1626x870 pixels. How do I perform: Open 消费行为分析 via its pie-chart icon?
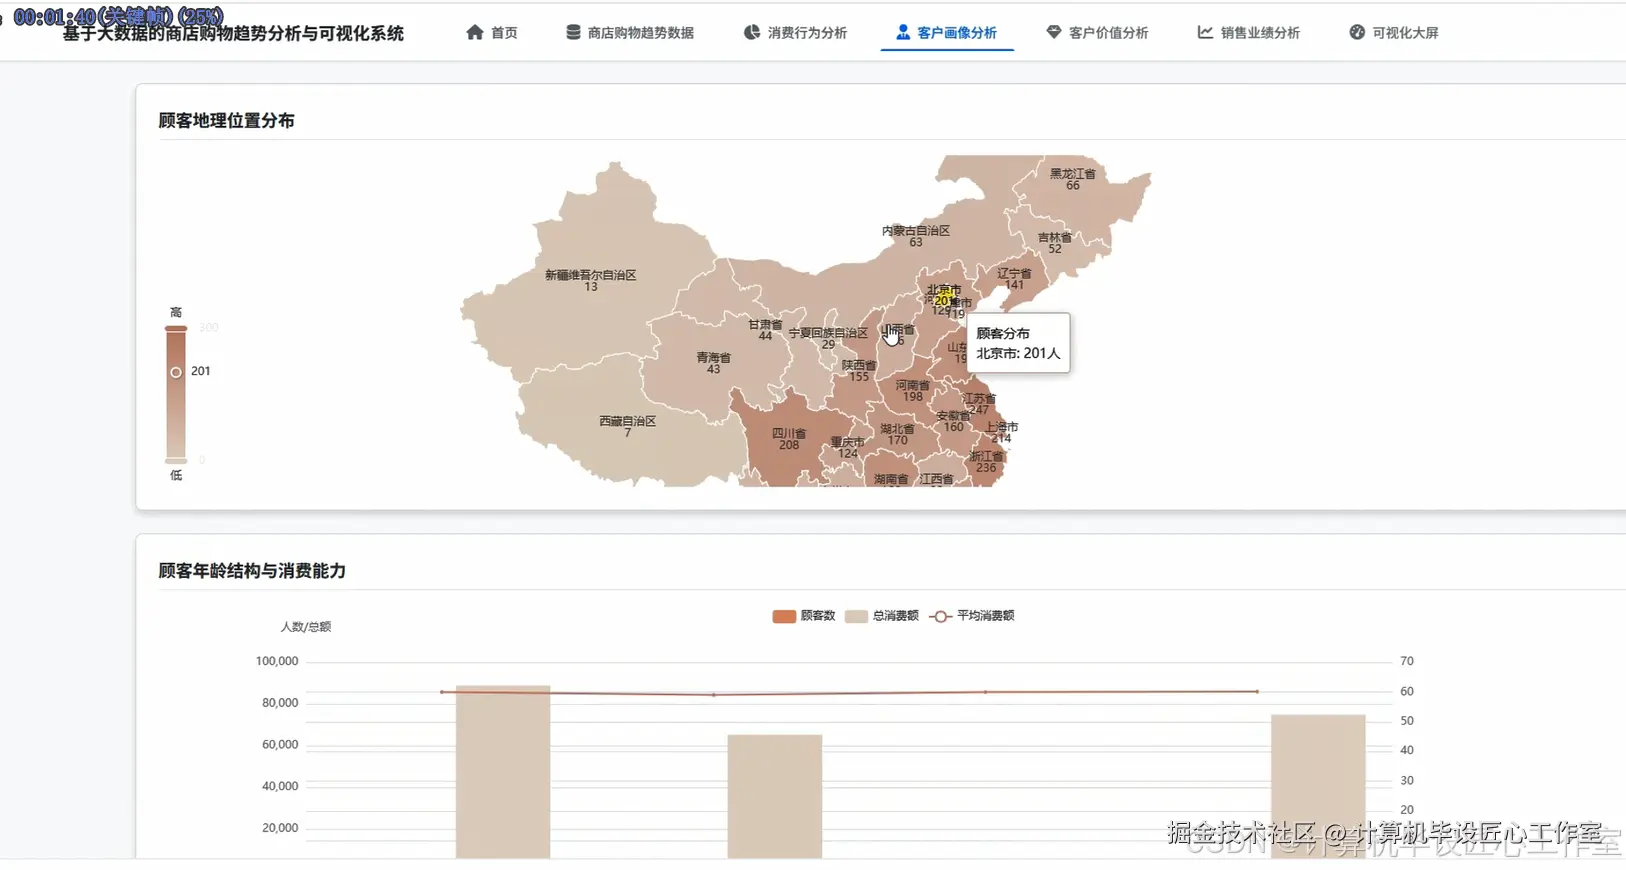coord(752,32)
